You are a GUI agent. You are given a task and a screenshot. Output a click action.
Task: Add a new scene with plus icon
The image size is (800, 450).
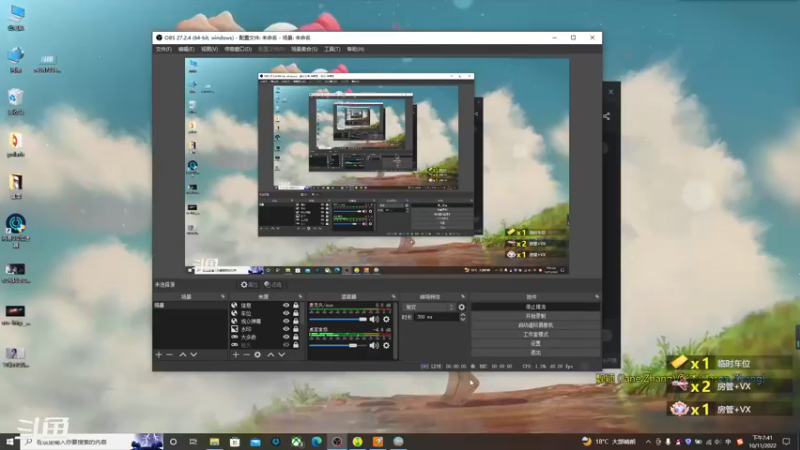pos(159,355)
